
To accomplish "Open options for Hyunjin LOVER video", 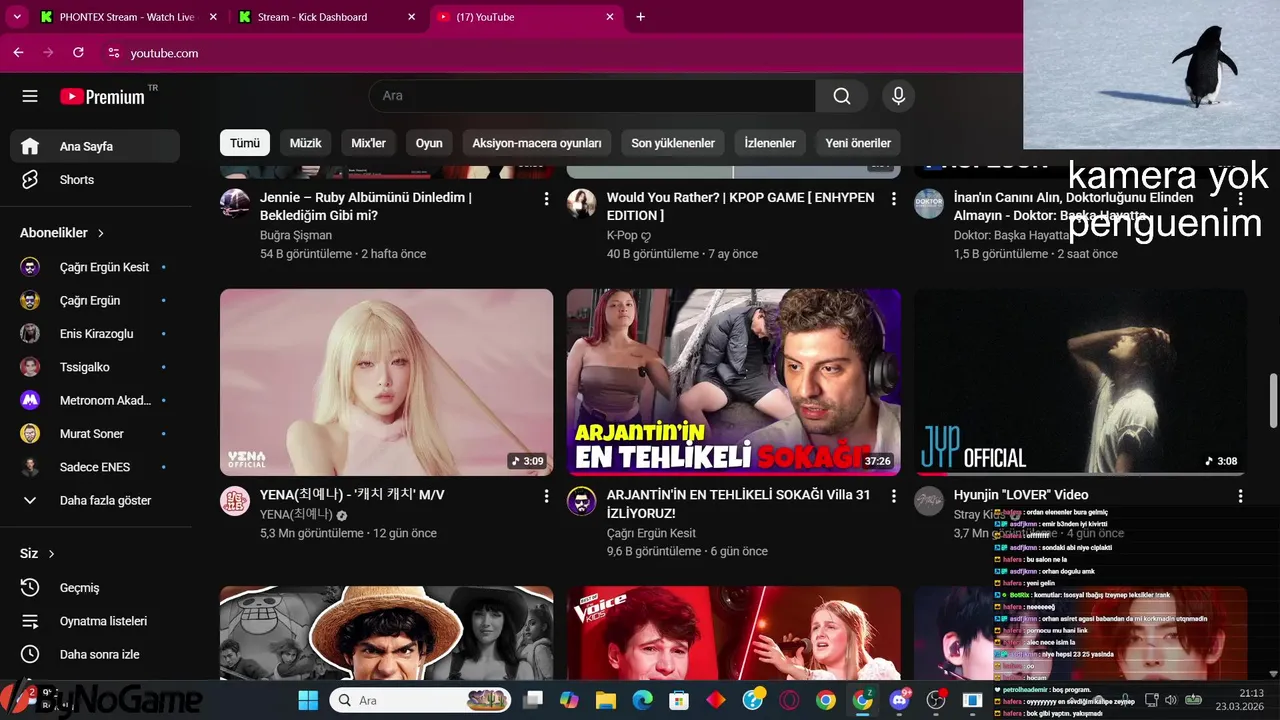I will 1240,496.
